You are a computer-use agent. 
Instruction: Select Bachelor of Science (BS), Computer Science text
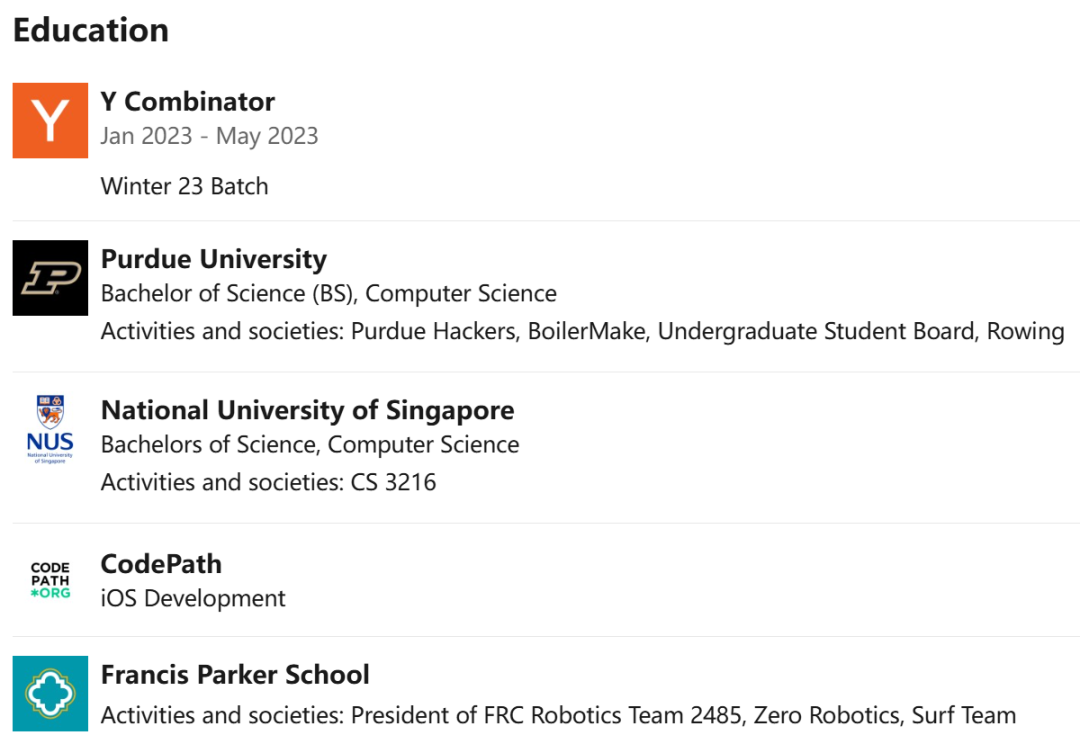[329, 293]
